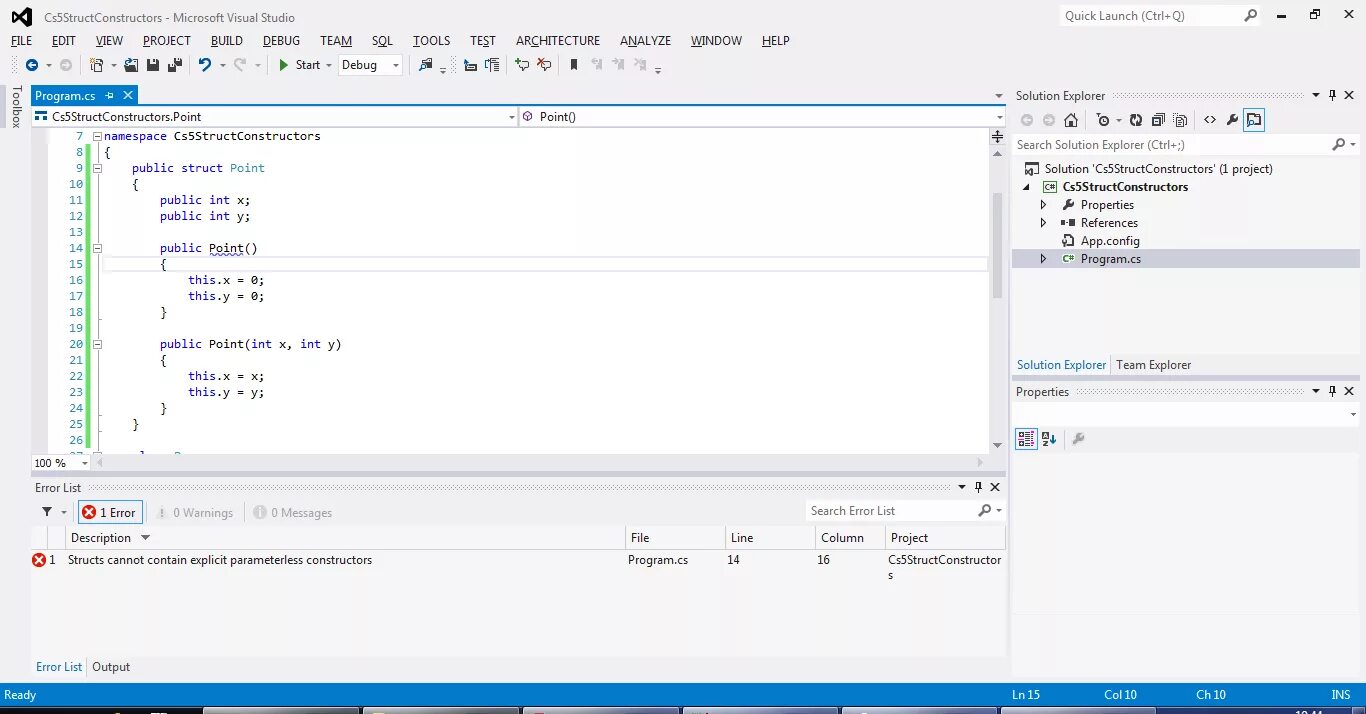Click the Uncomment selected lines icon
This screenshot has height=714, width=1366.
(544, 65)
